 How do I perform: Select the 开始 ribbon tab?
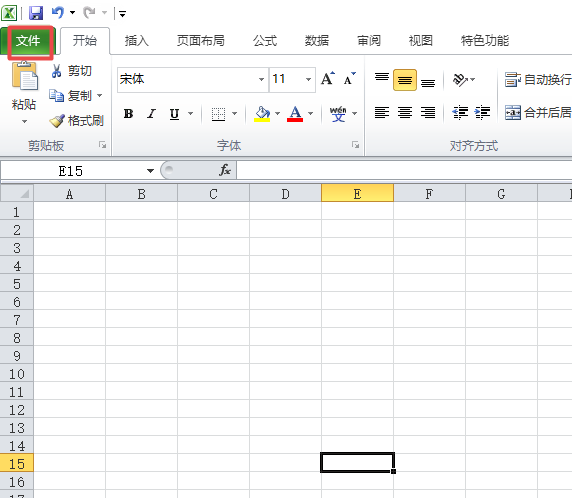pyautogui.click(x=85, y=41)
